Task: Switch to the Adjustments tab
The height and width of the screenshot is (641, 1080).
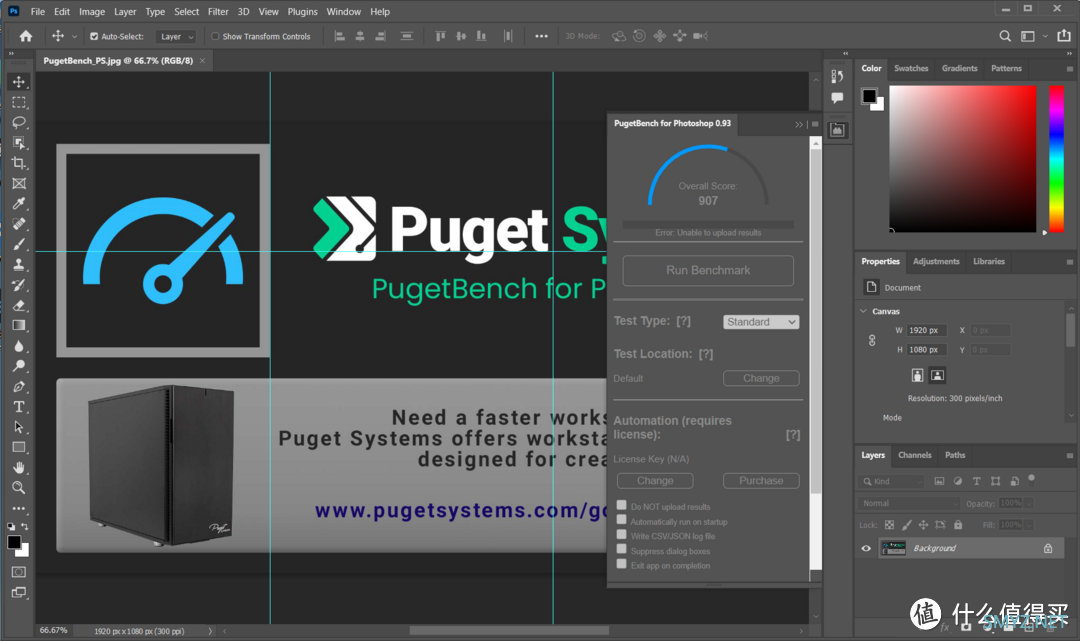Action: 936,262
